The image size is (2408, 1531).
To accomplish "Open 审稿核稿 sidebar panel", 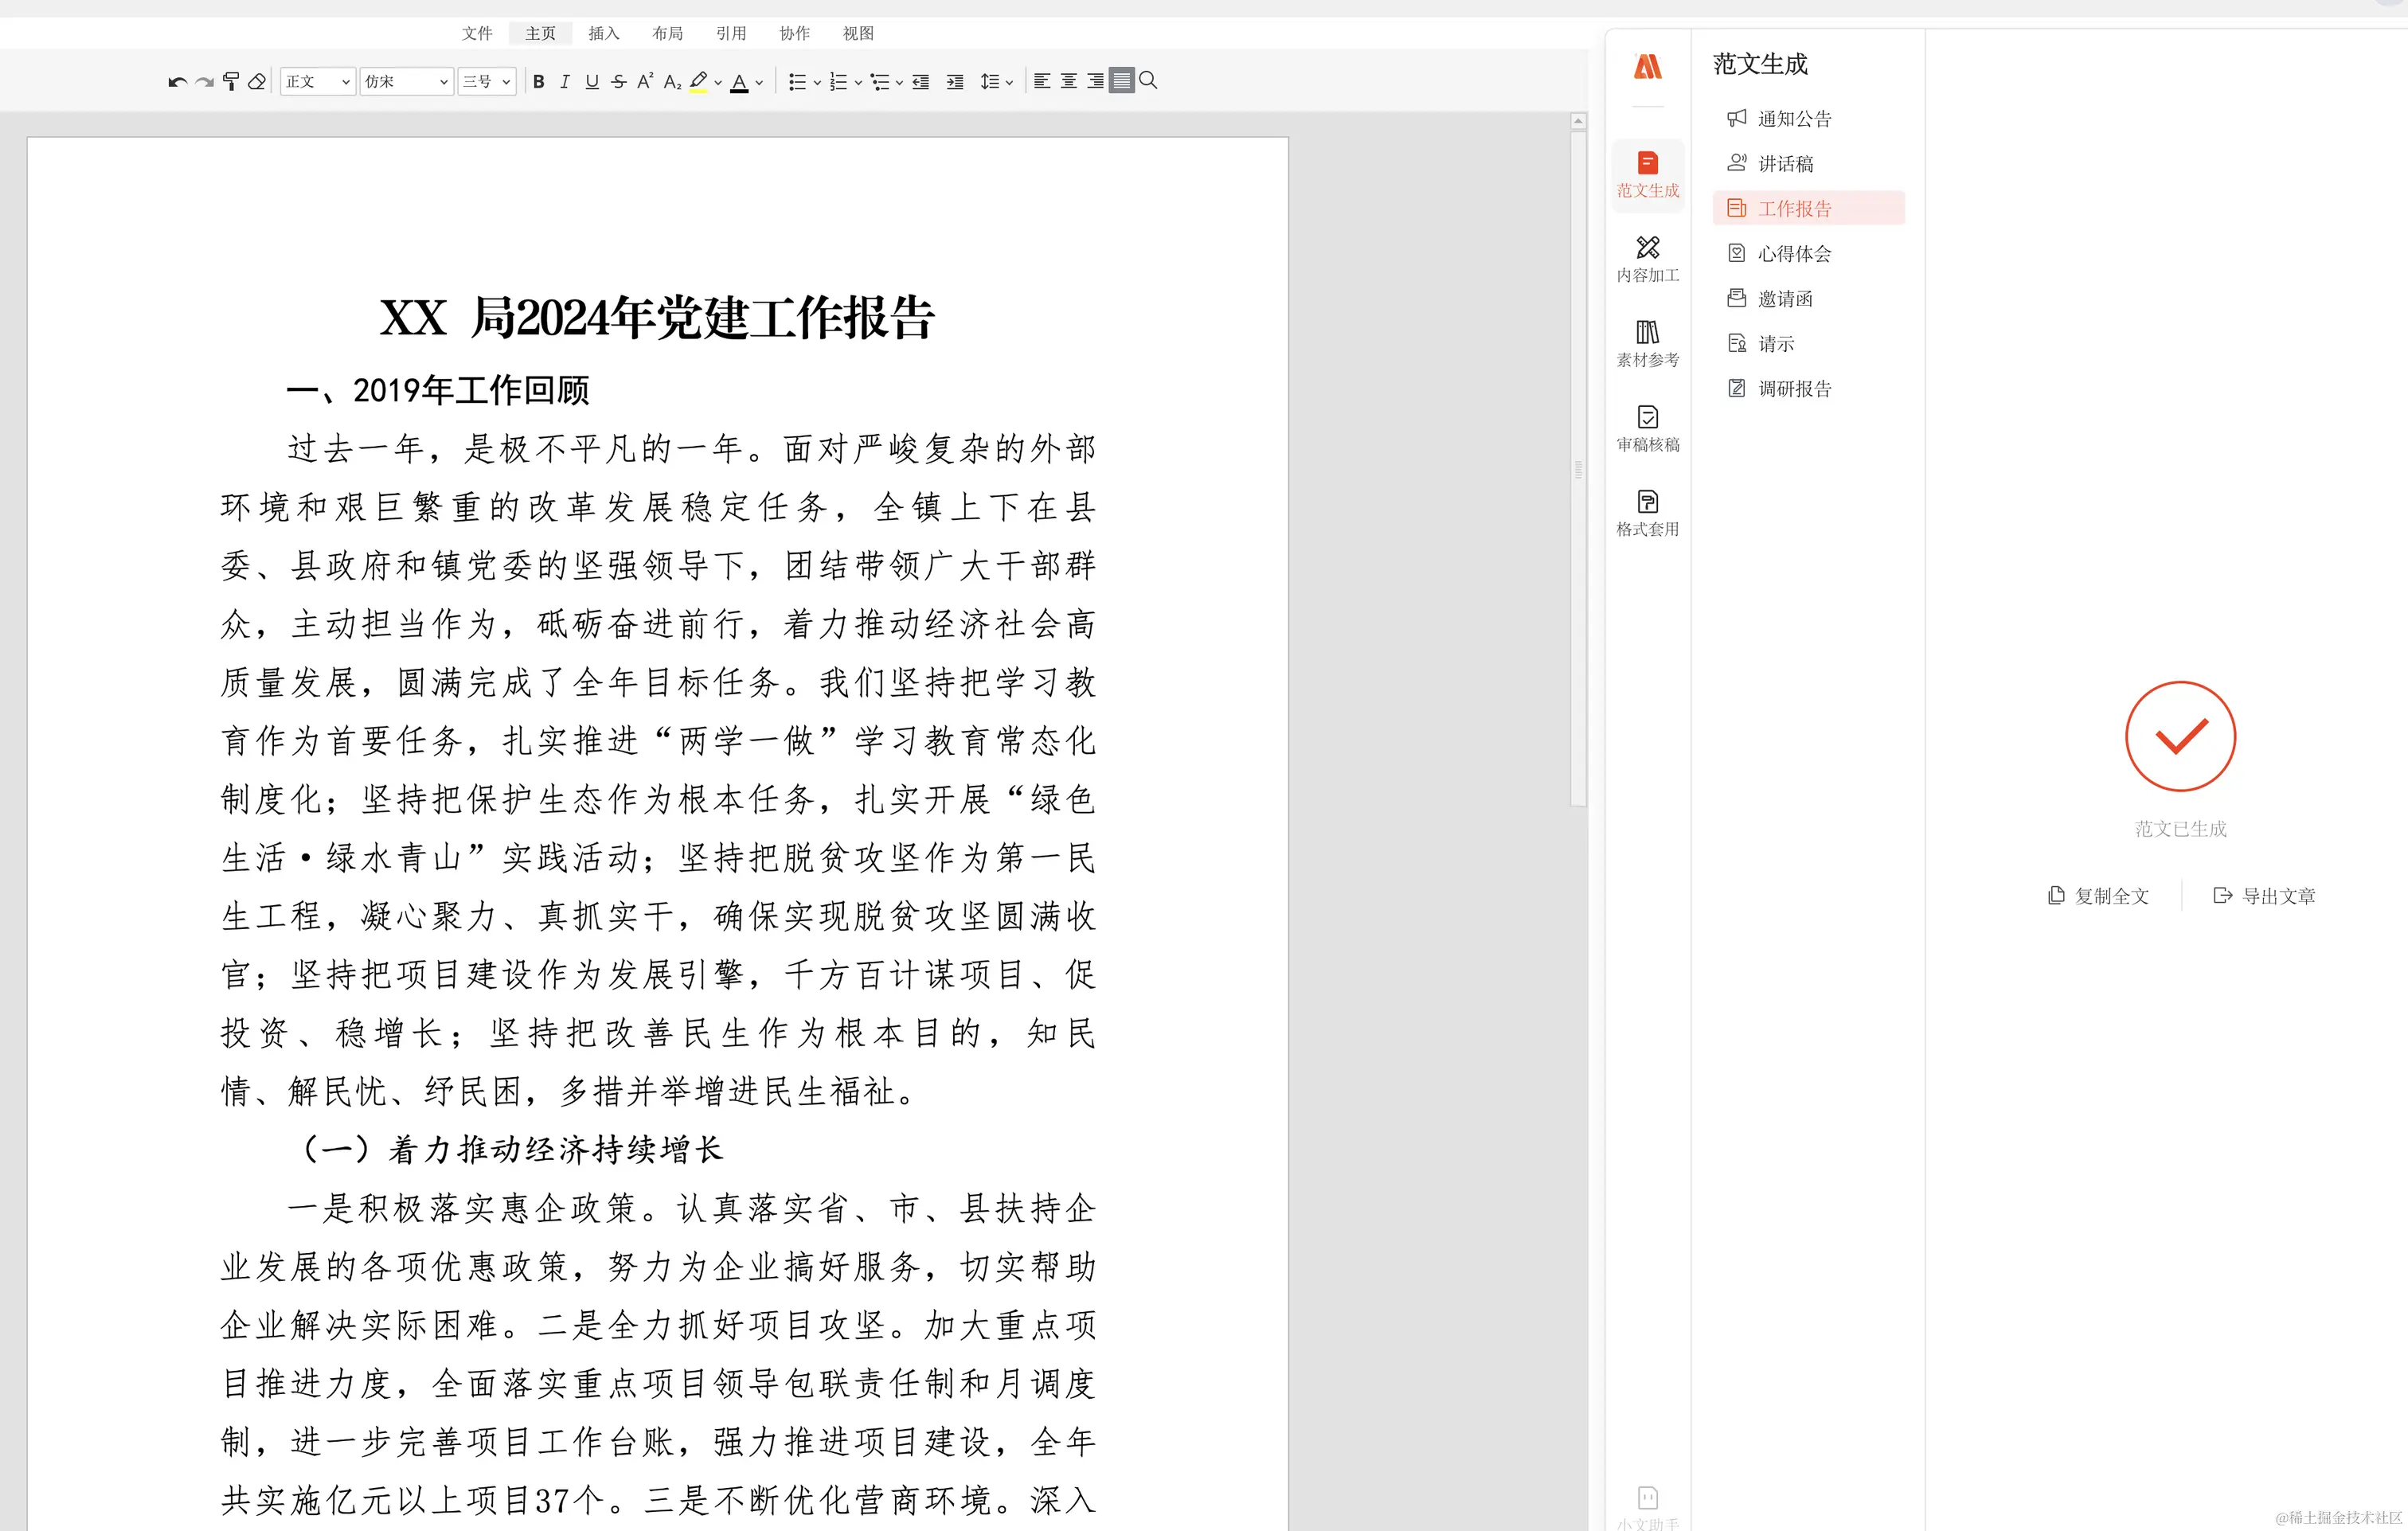I will point(1647,428).
